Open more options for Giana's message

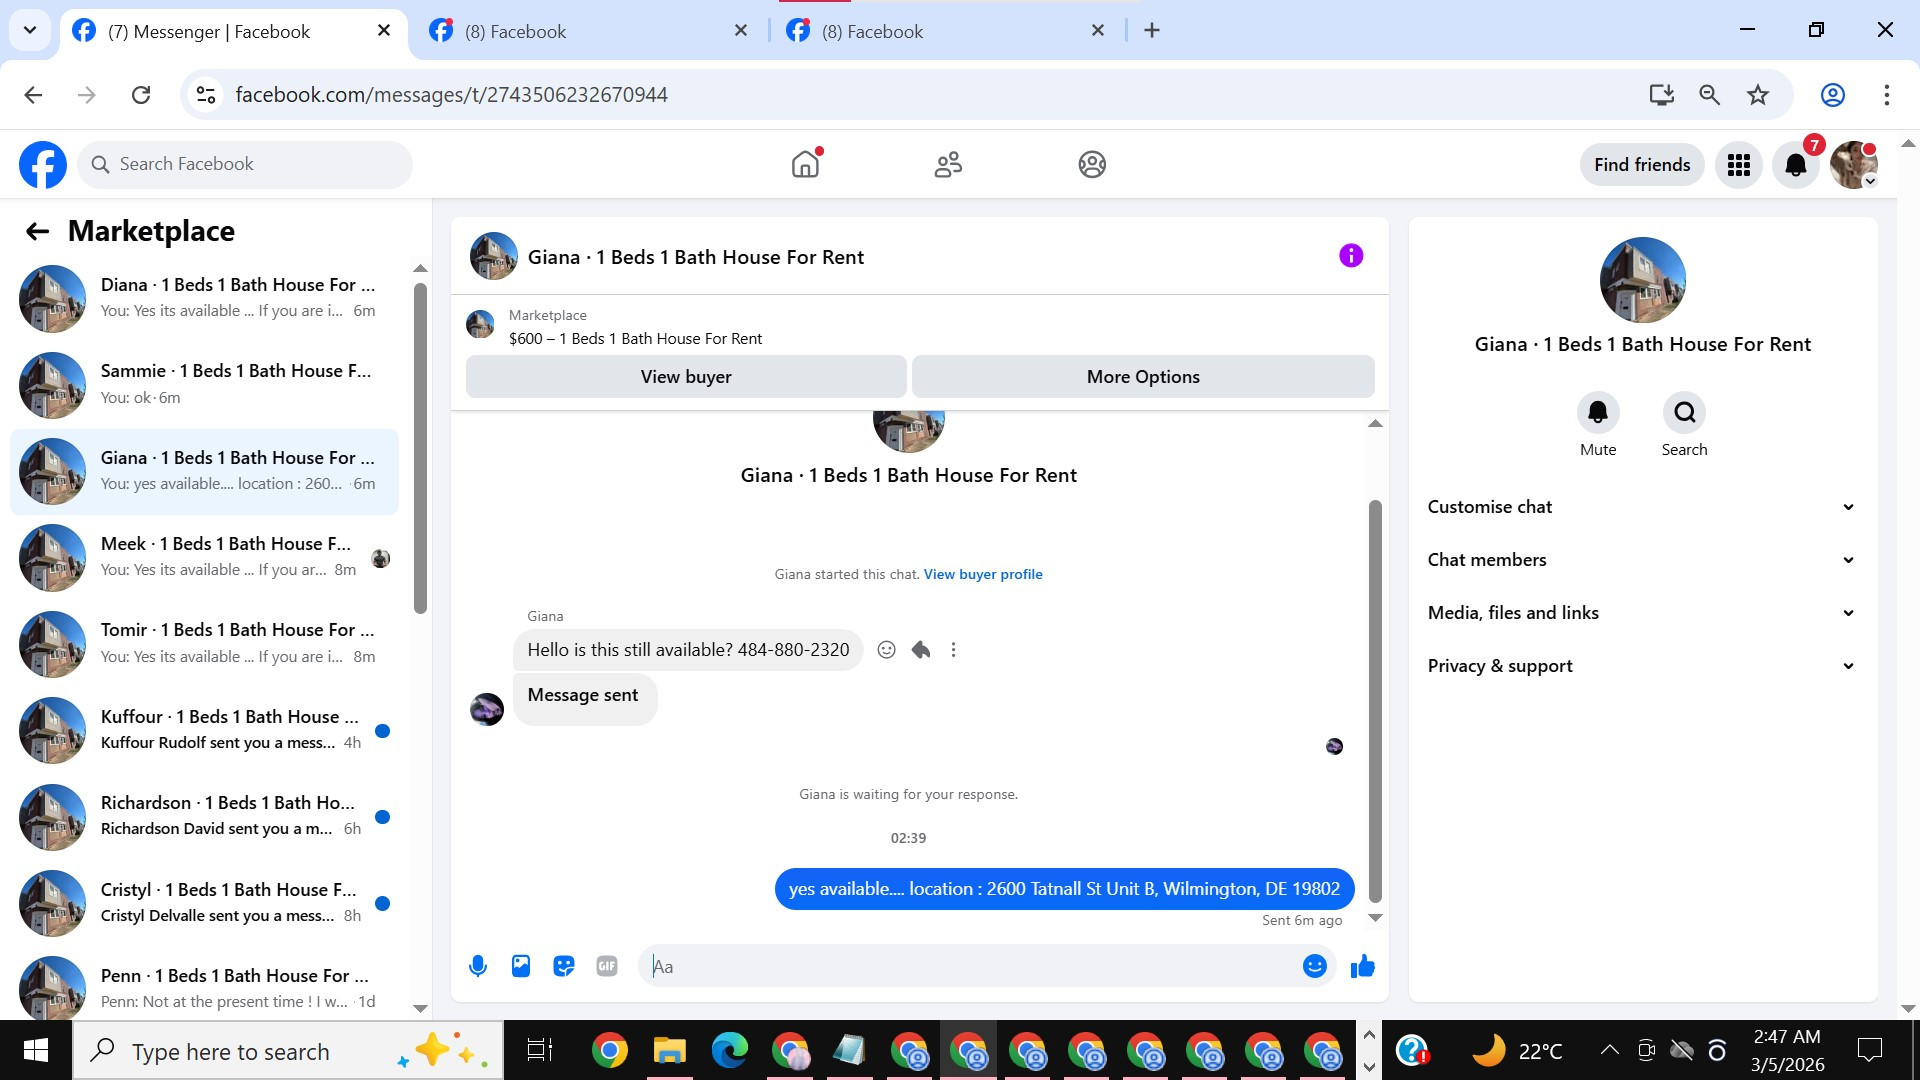953,650
